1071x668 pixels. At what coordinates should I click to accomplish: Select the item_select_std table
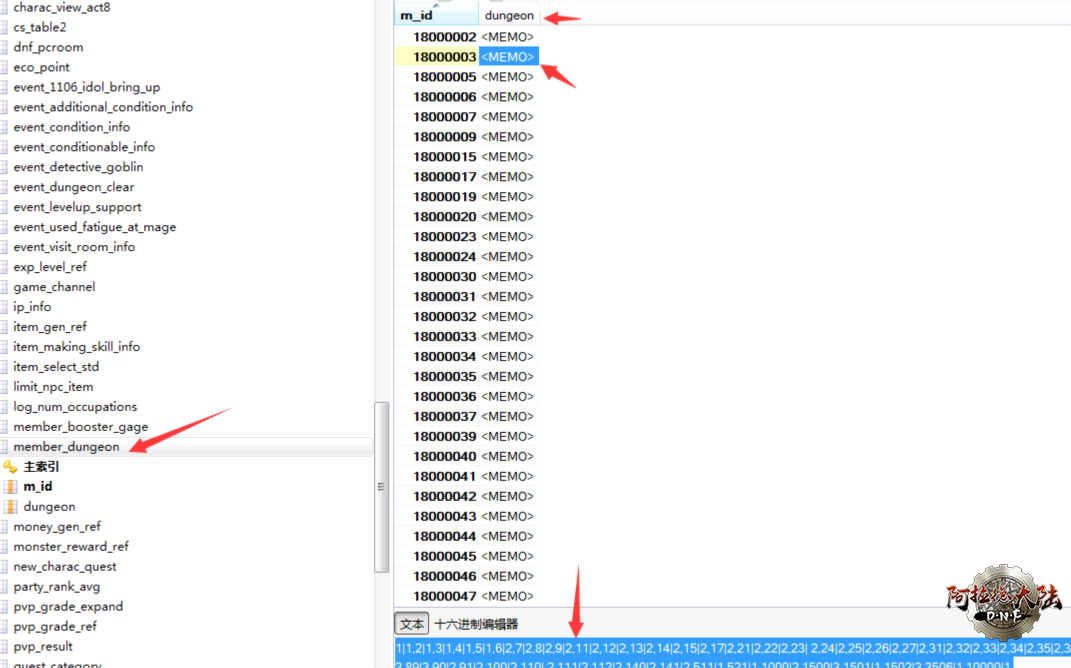click(56, 367)
